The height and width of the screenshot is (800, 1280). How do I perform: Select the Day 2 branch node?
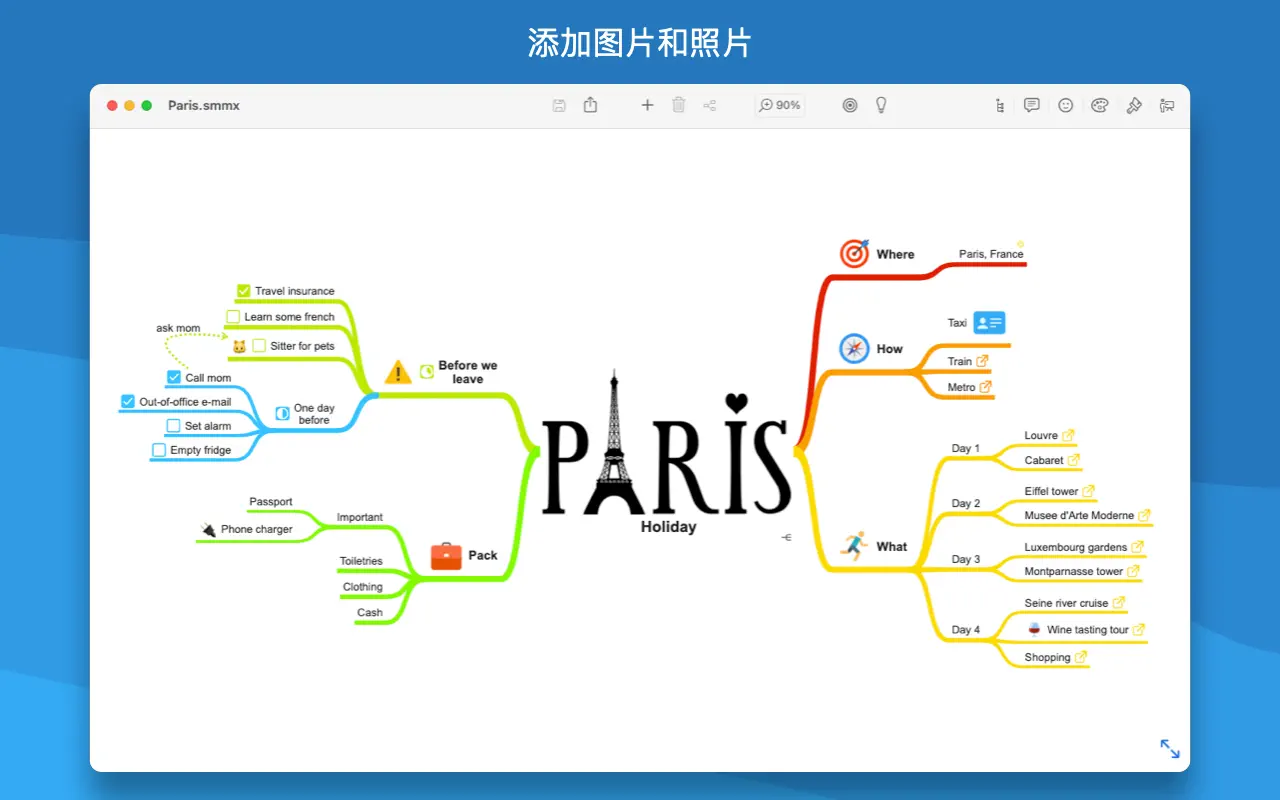pyautogui.click(x=965, y=503)
